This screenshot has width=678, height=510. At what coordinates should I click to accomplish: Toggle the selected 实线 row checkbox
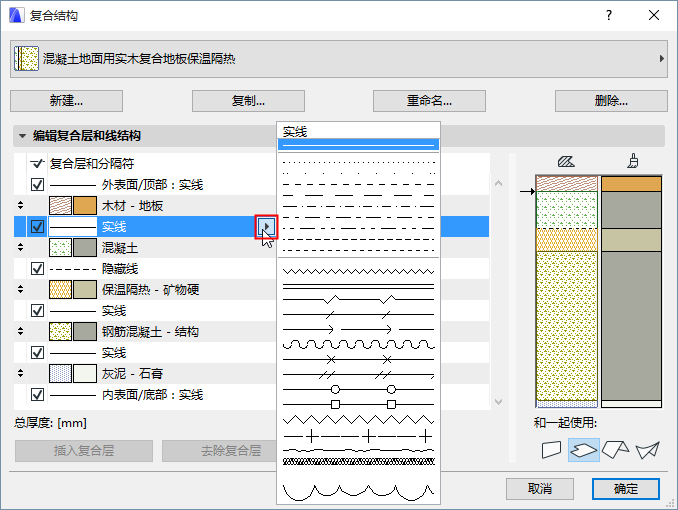click(x=38, y=226)
